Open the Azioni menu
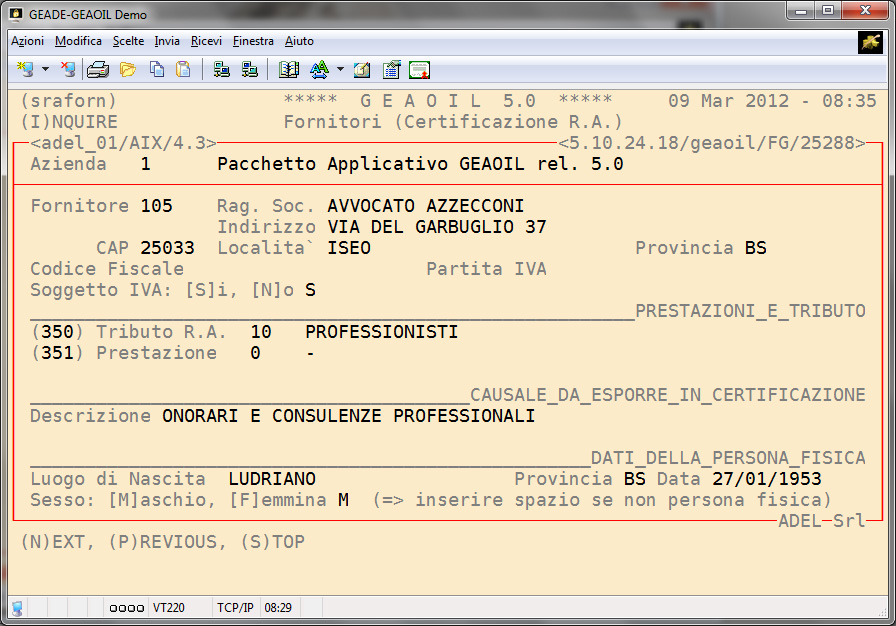The width and height of the screenshot is (896, 626). coord(27,41)
